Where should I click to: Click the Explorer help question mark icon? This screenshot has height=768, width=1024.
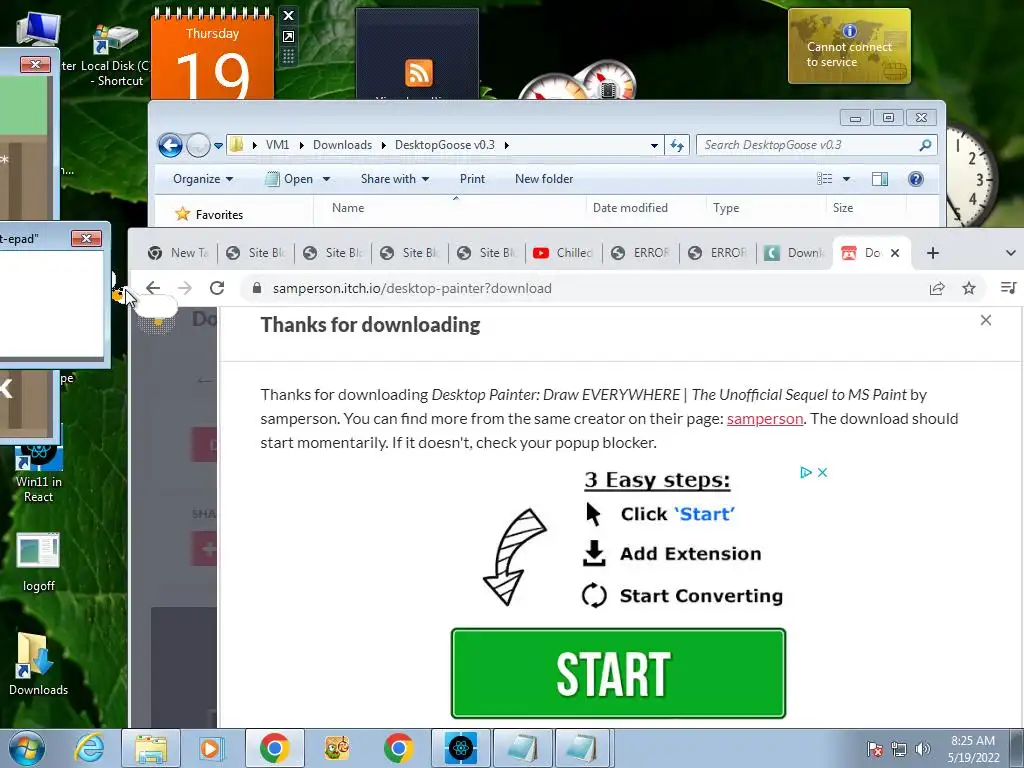pyautogui.click(x=916, y=179)
